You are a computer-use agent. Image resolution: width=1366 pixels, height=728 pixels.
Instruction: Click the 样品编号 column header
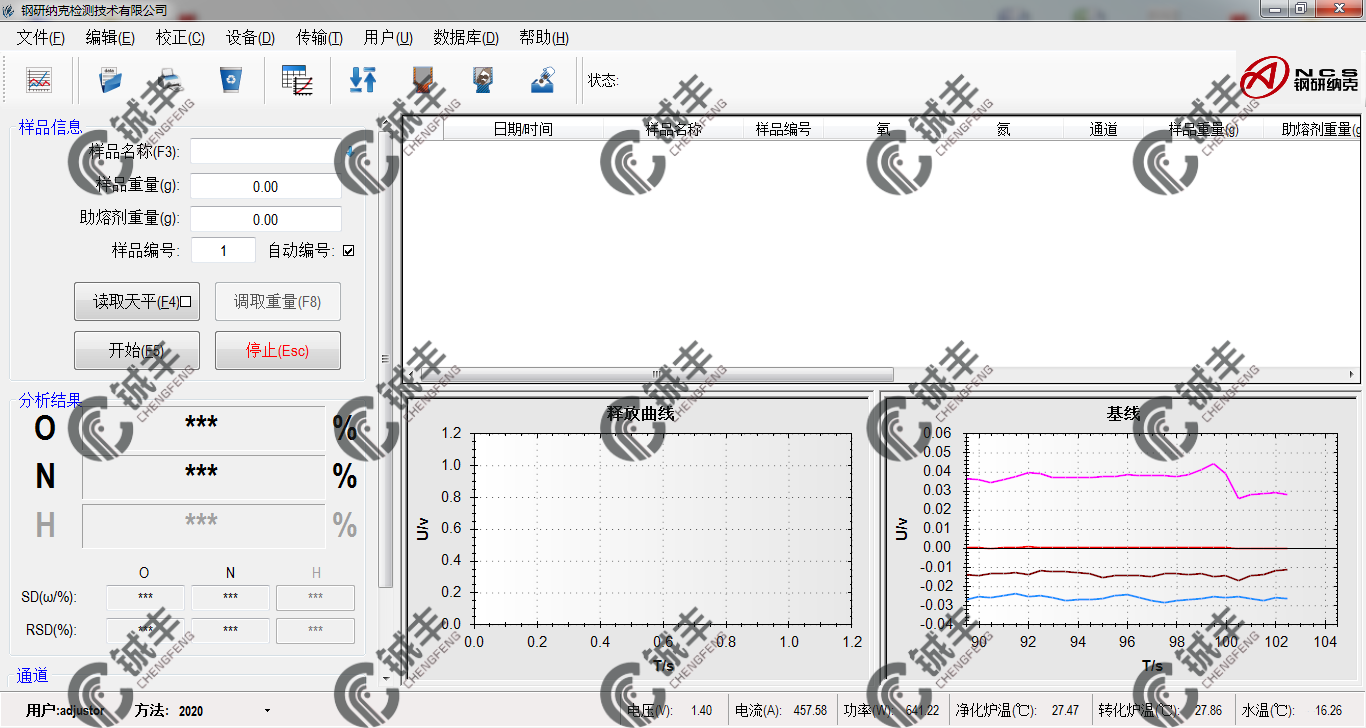(783, 129)
